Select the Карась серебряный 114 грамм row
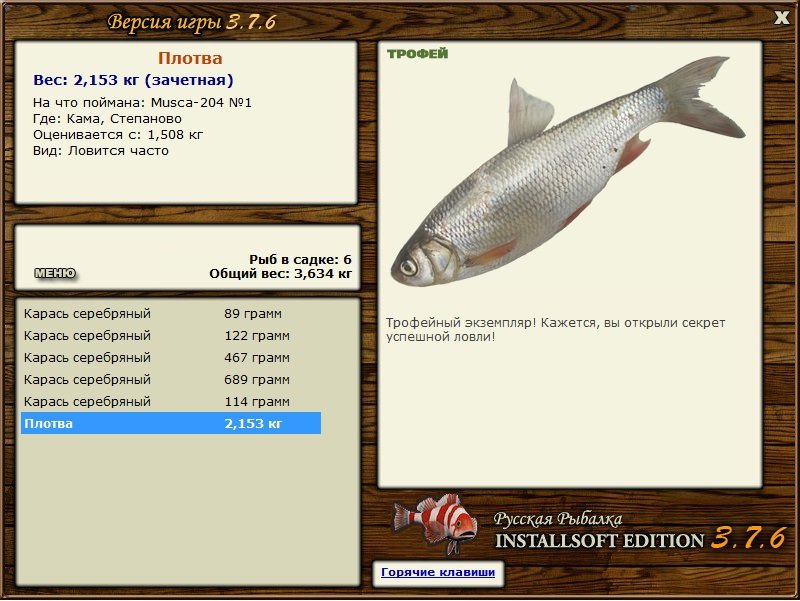This screenshot has width=800, height=601. point(171,402)
